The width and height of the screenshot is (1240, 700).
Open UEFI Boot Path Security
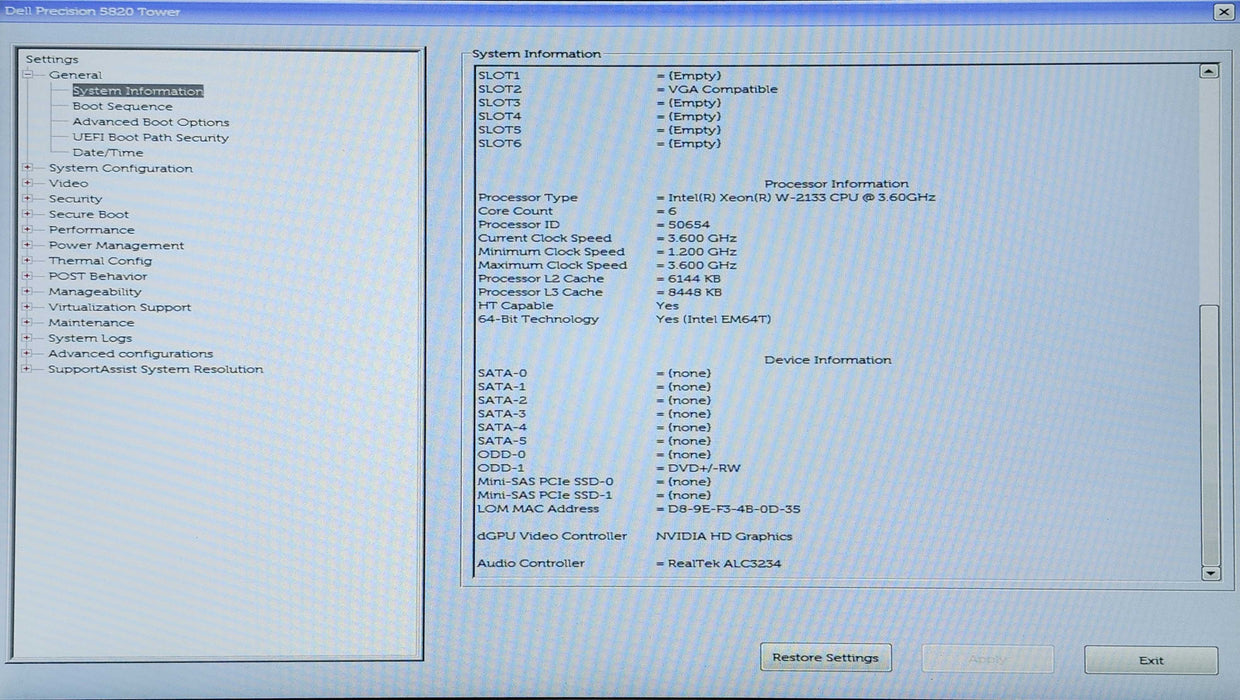(150, 138)
